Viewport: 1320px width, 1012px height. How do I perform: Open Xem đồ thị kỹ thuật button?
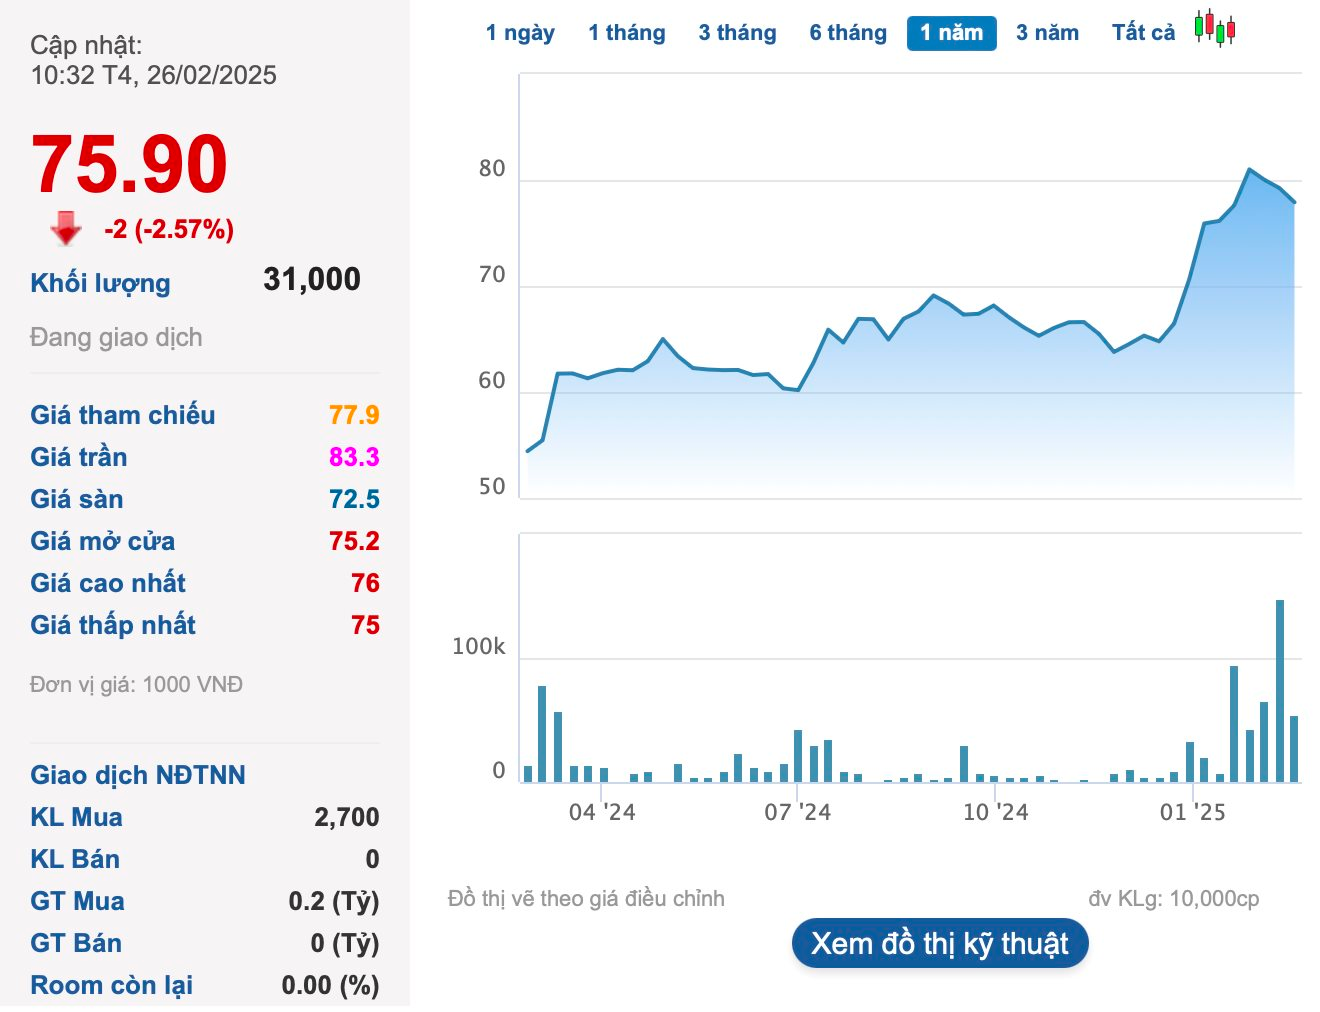point(940,943)
